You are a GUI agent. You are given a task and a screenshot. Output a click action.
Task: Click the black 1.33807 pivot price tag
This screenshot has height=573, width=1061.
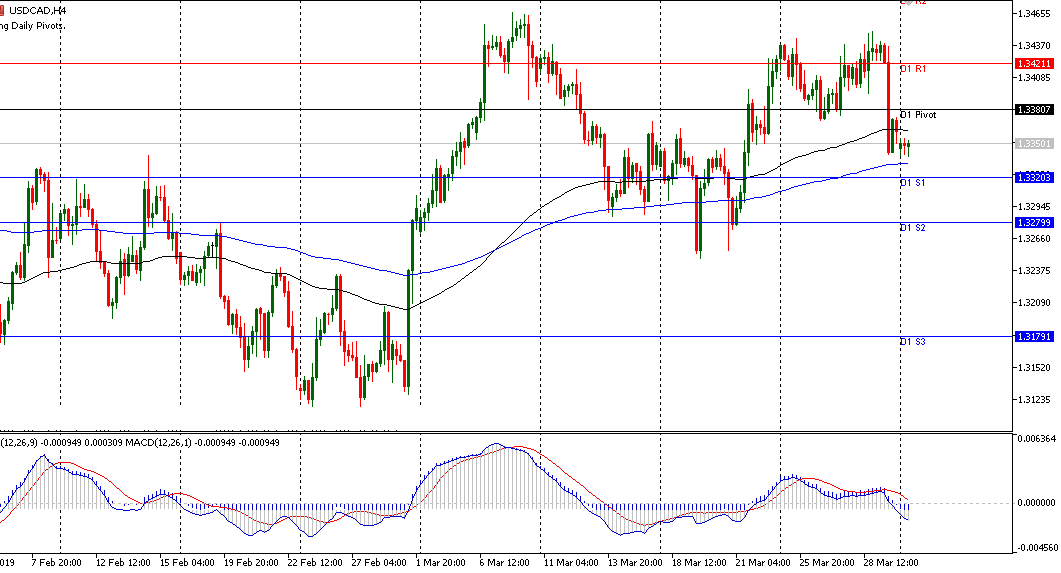tap(1034, 110)
